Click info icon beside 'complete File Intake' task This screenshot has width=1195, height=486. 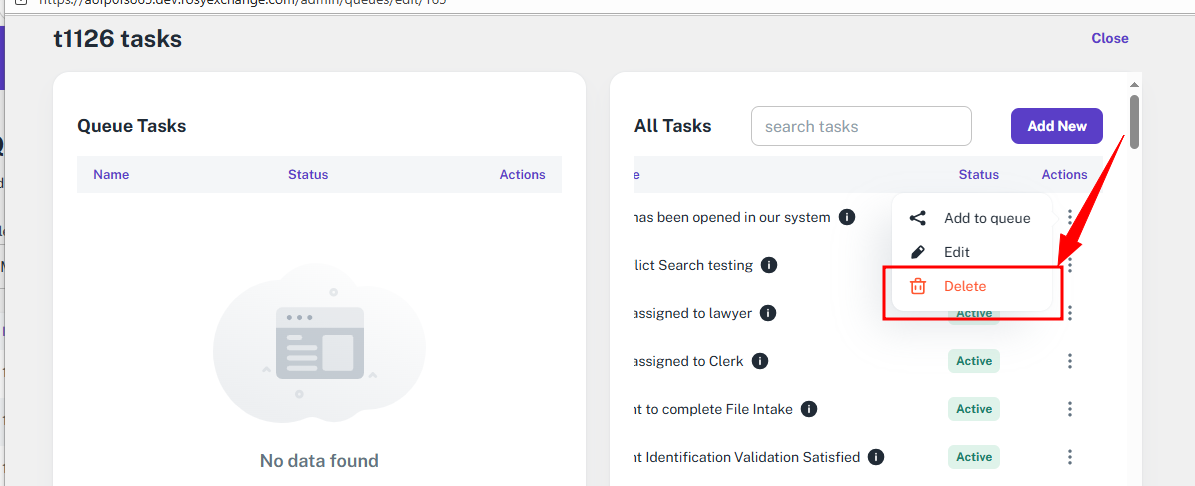809,409
